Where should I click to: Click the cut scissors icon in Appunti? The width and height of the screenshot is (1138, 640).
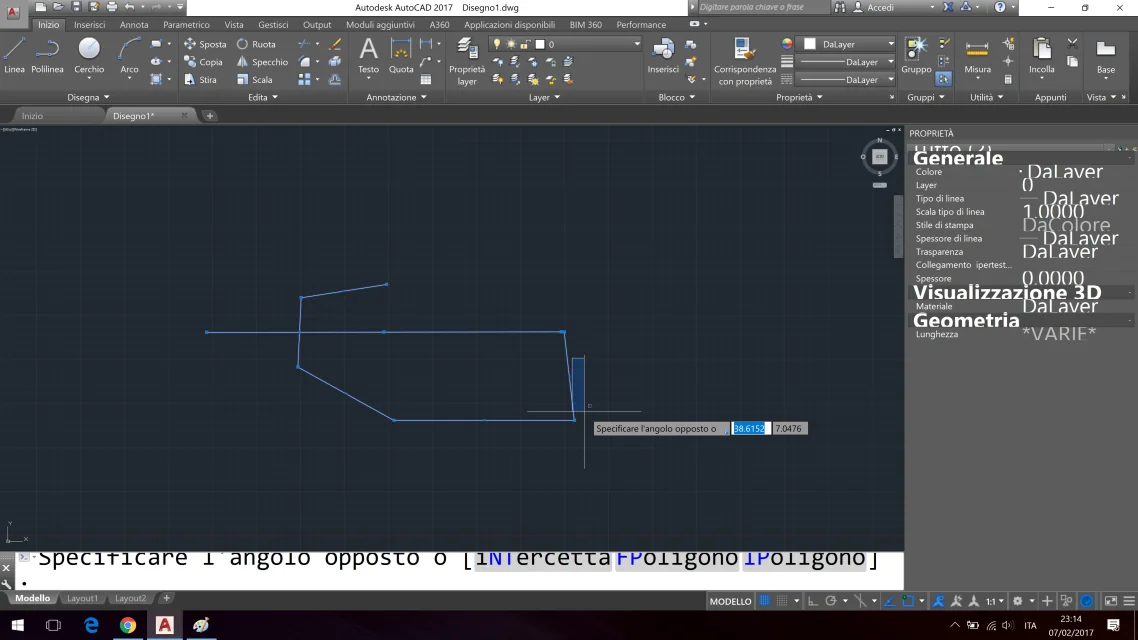pos(1072,44)
